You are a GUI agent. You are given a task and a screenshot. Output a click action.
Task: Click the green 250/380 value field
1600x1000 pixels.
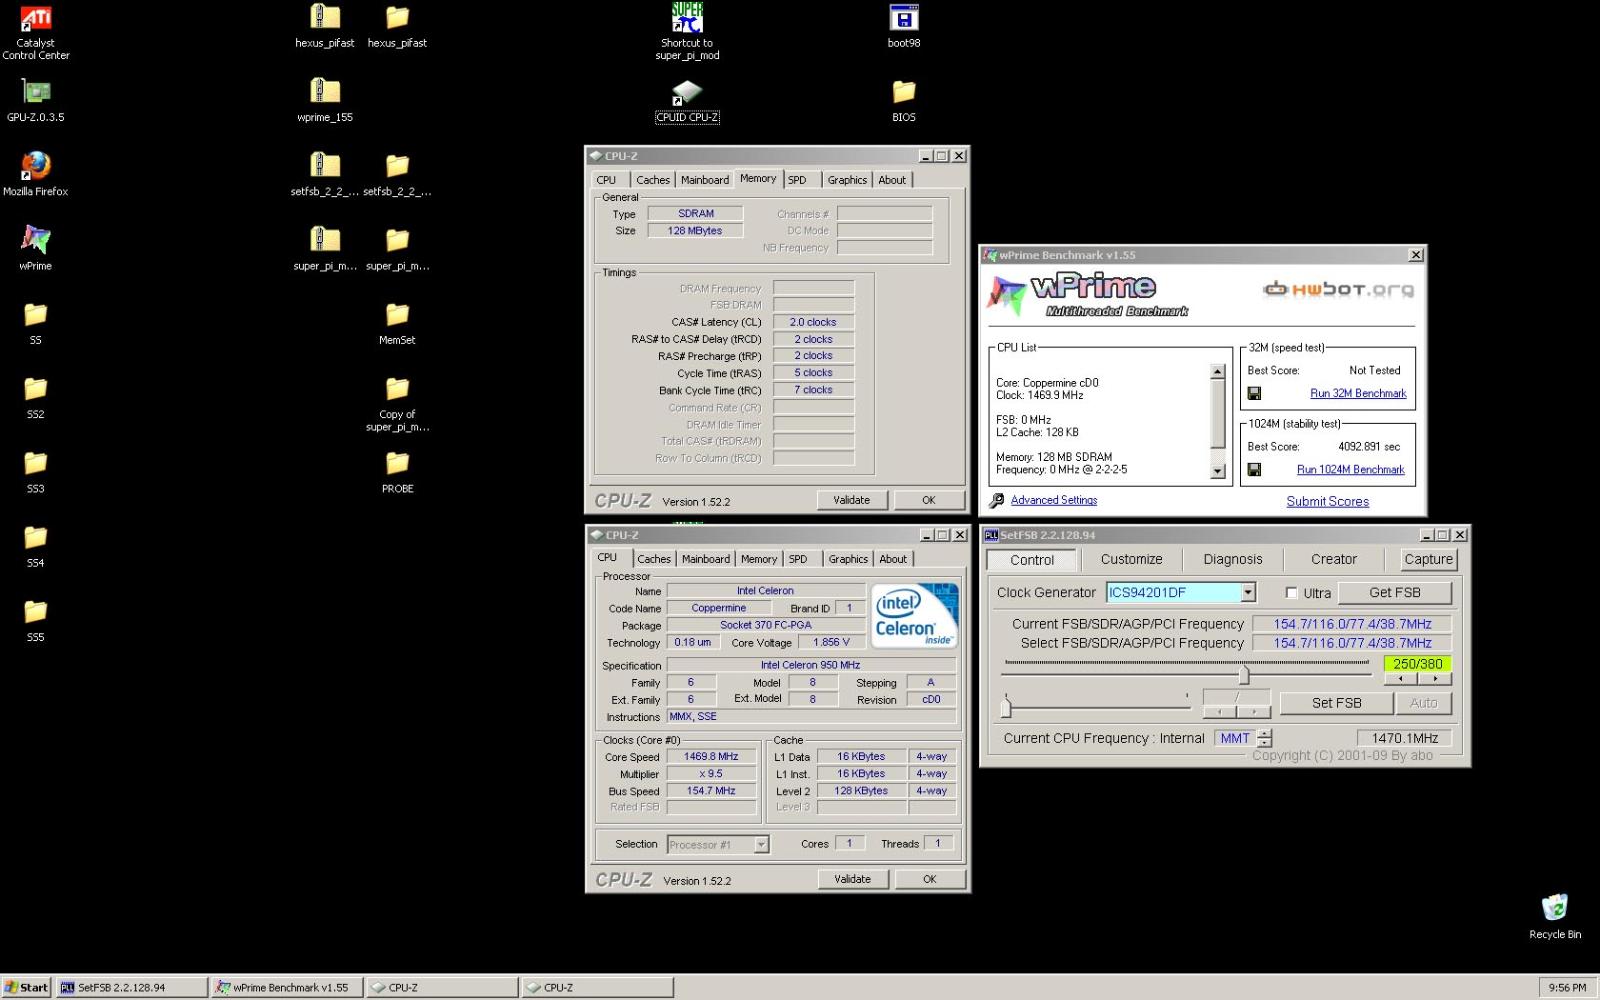click(x=1417, y=664)
